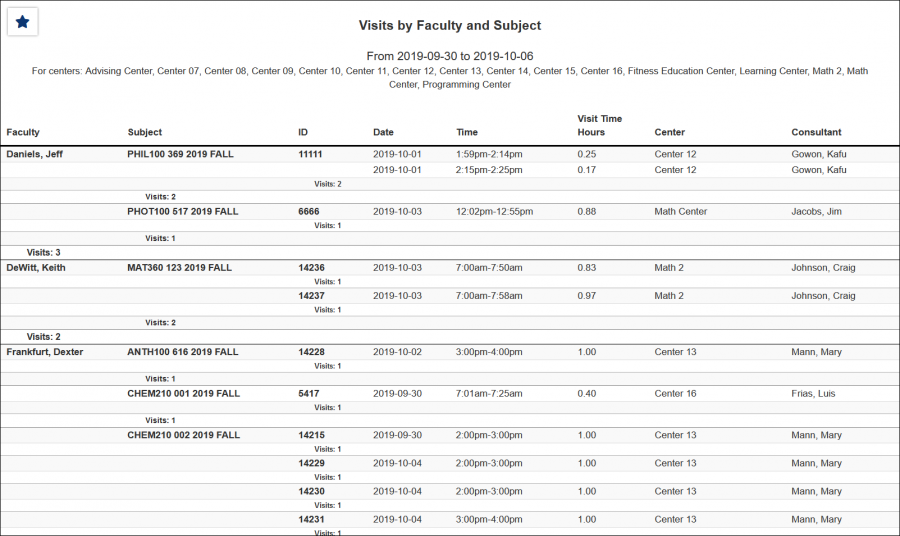The height and width of the screenshot is (536, 900).
Task: Click the Visit Time Hours column header
Action: pos(599,125)
